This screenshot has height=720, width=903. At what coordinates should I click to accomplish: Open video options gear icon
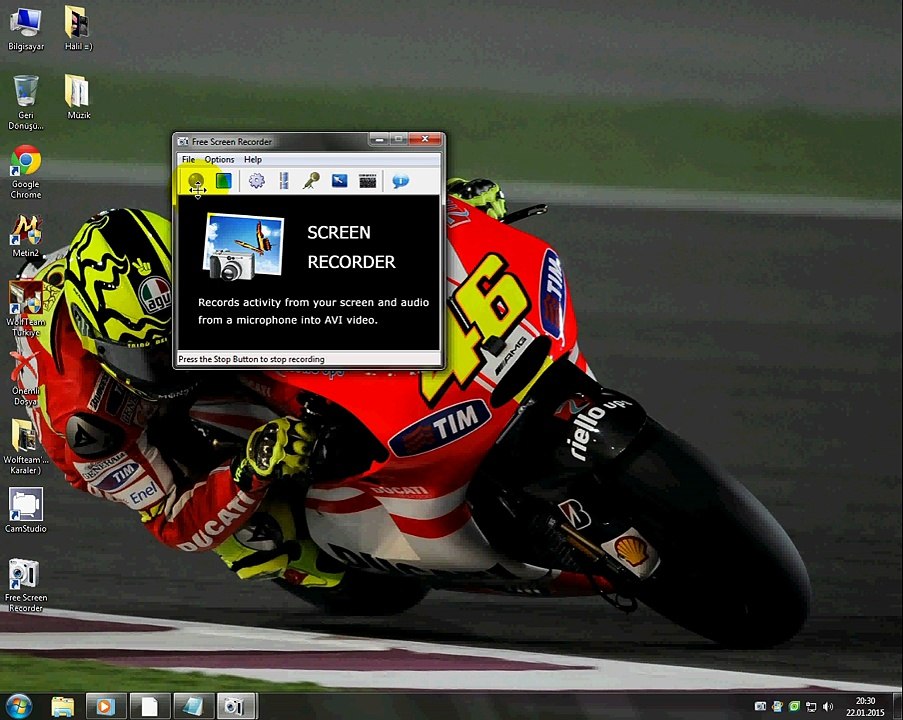coord(256,181)
